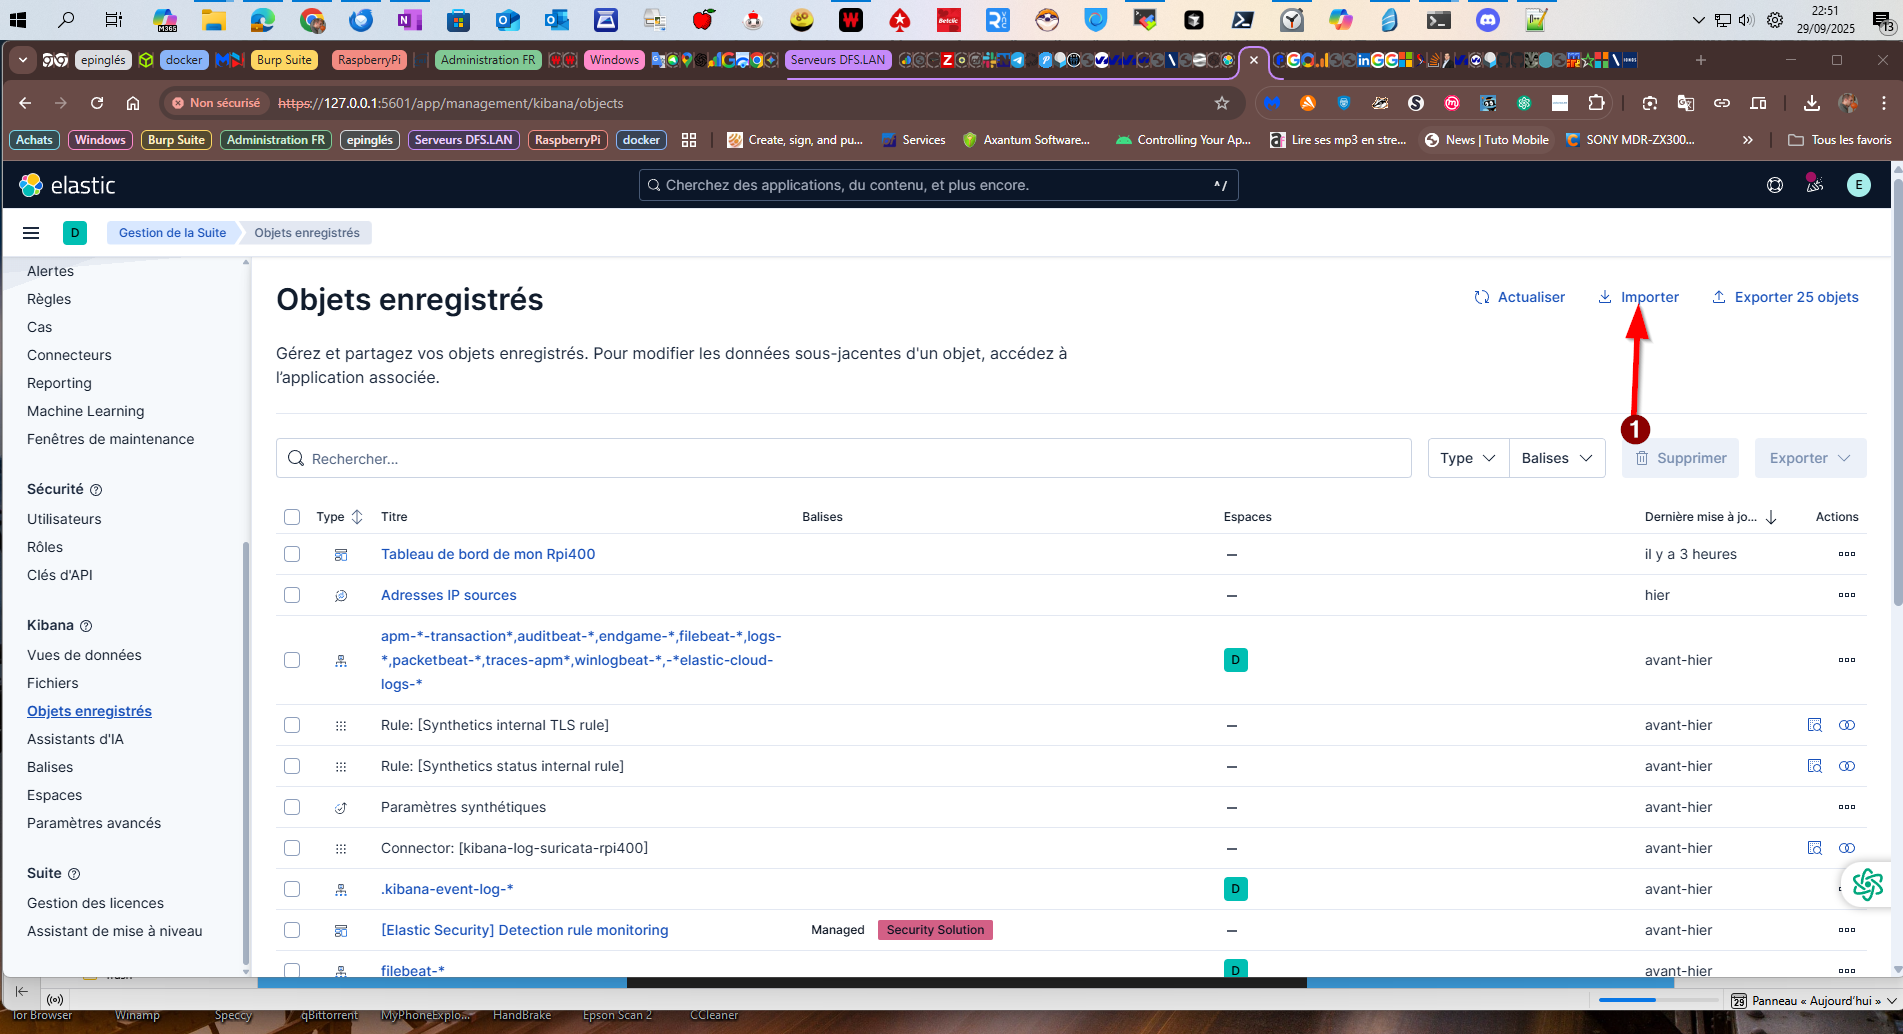
Task: Open the hamburger navigation menu
Action: click(31, 233)
